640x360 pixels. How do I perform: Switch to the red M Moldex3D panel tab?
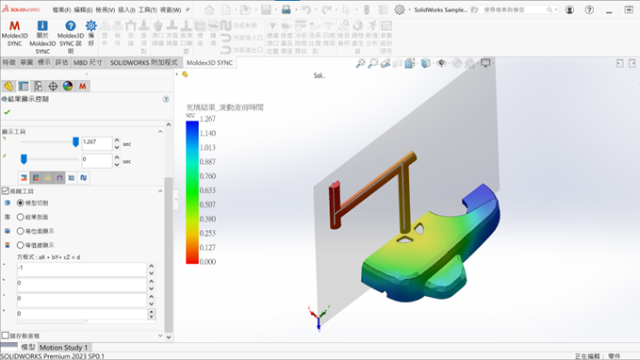pos(82,86)
